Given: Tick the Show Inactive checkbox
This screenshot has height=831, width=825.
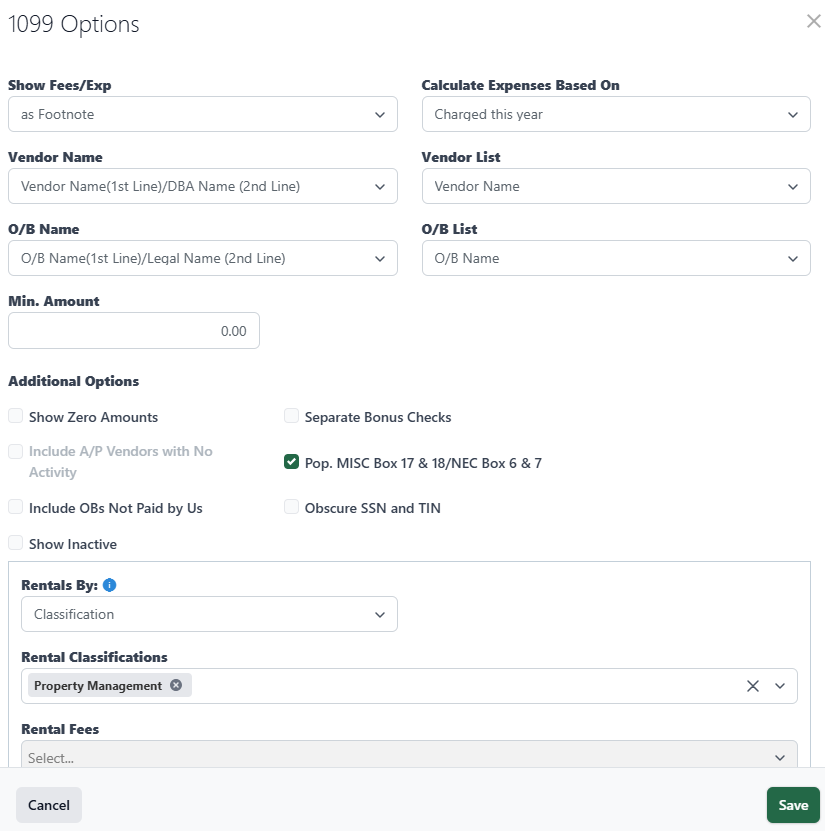Looking at the screenshot, I should click(16, 544).
